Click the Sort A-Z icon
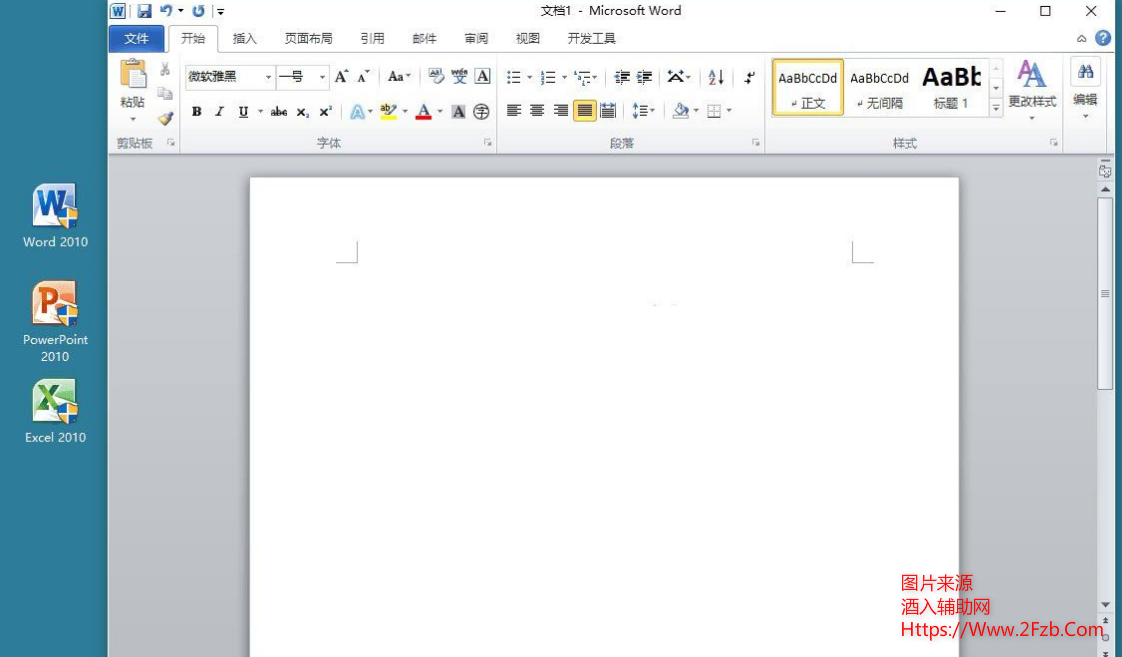Screen dimensions: 1122x657 coord(716,77)
